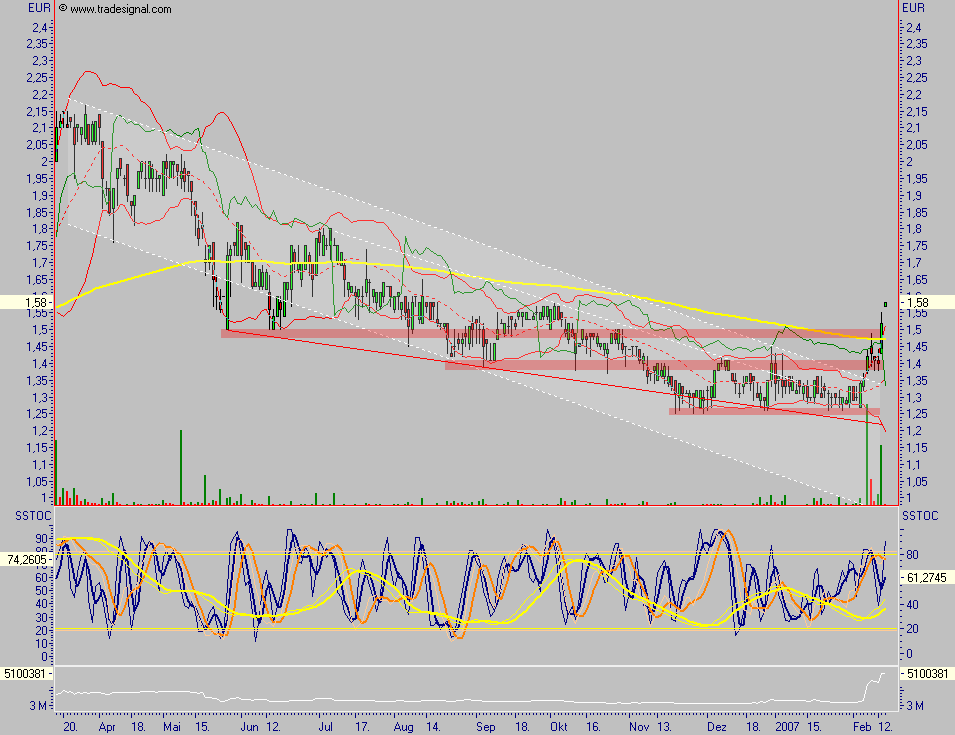This screenshot has height=735, width=955.
Task: Click the 74,2605 stochastic value label
Action: pyautogui.click(x=26, y=562)
